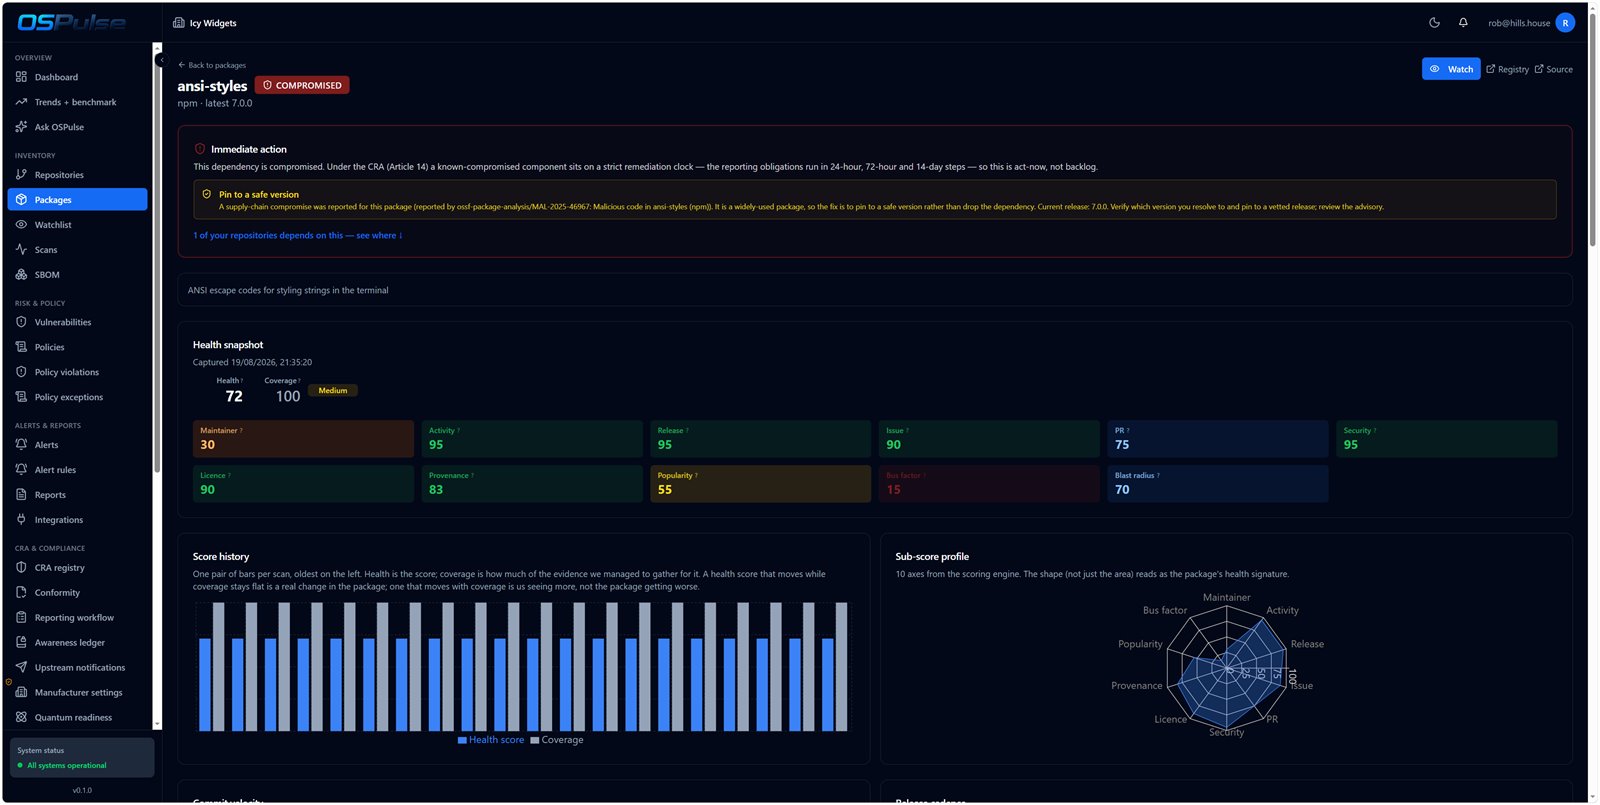This screenshot has width=1600, height=805.
Task: Click the immediate action warning icon
Action: 200,149
